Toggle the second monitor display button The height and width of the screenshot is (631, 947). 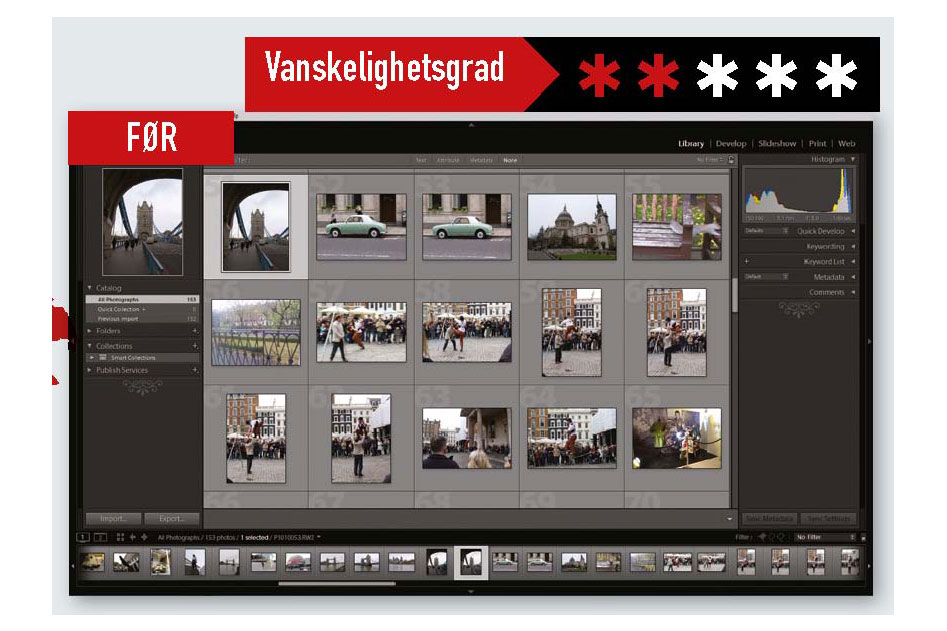point(100,537)
